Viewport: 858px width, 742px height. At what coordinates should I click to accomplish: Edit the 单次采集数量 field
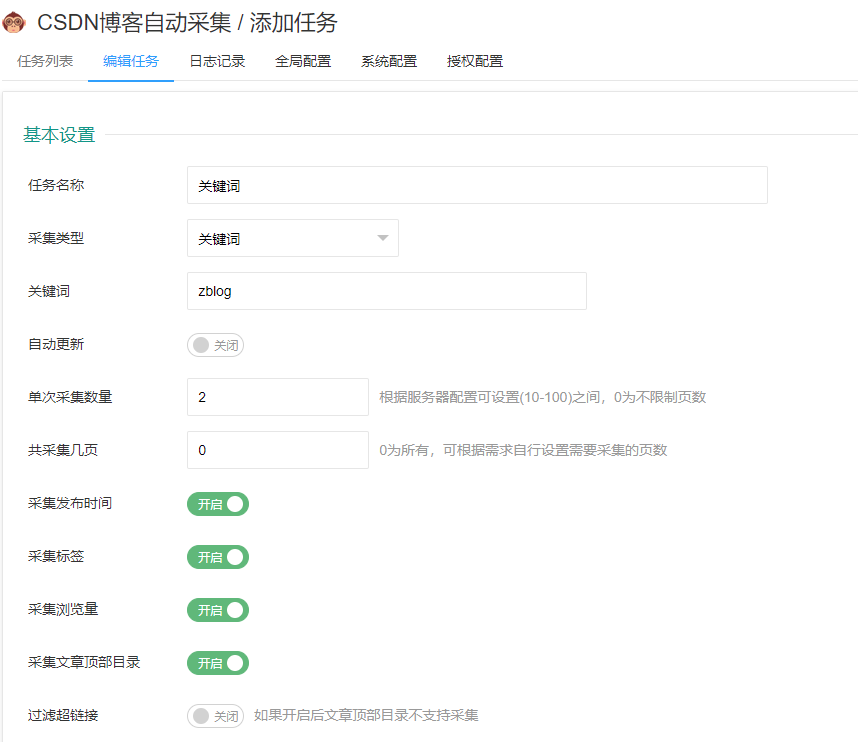coord(278,397)
